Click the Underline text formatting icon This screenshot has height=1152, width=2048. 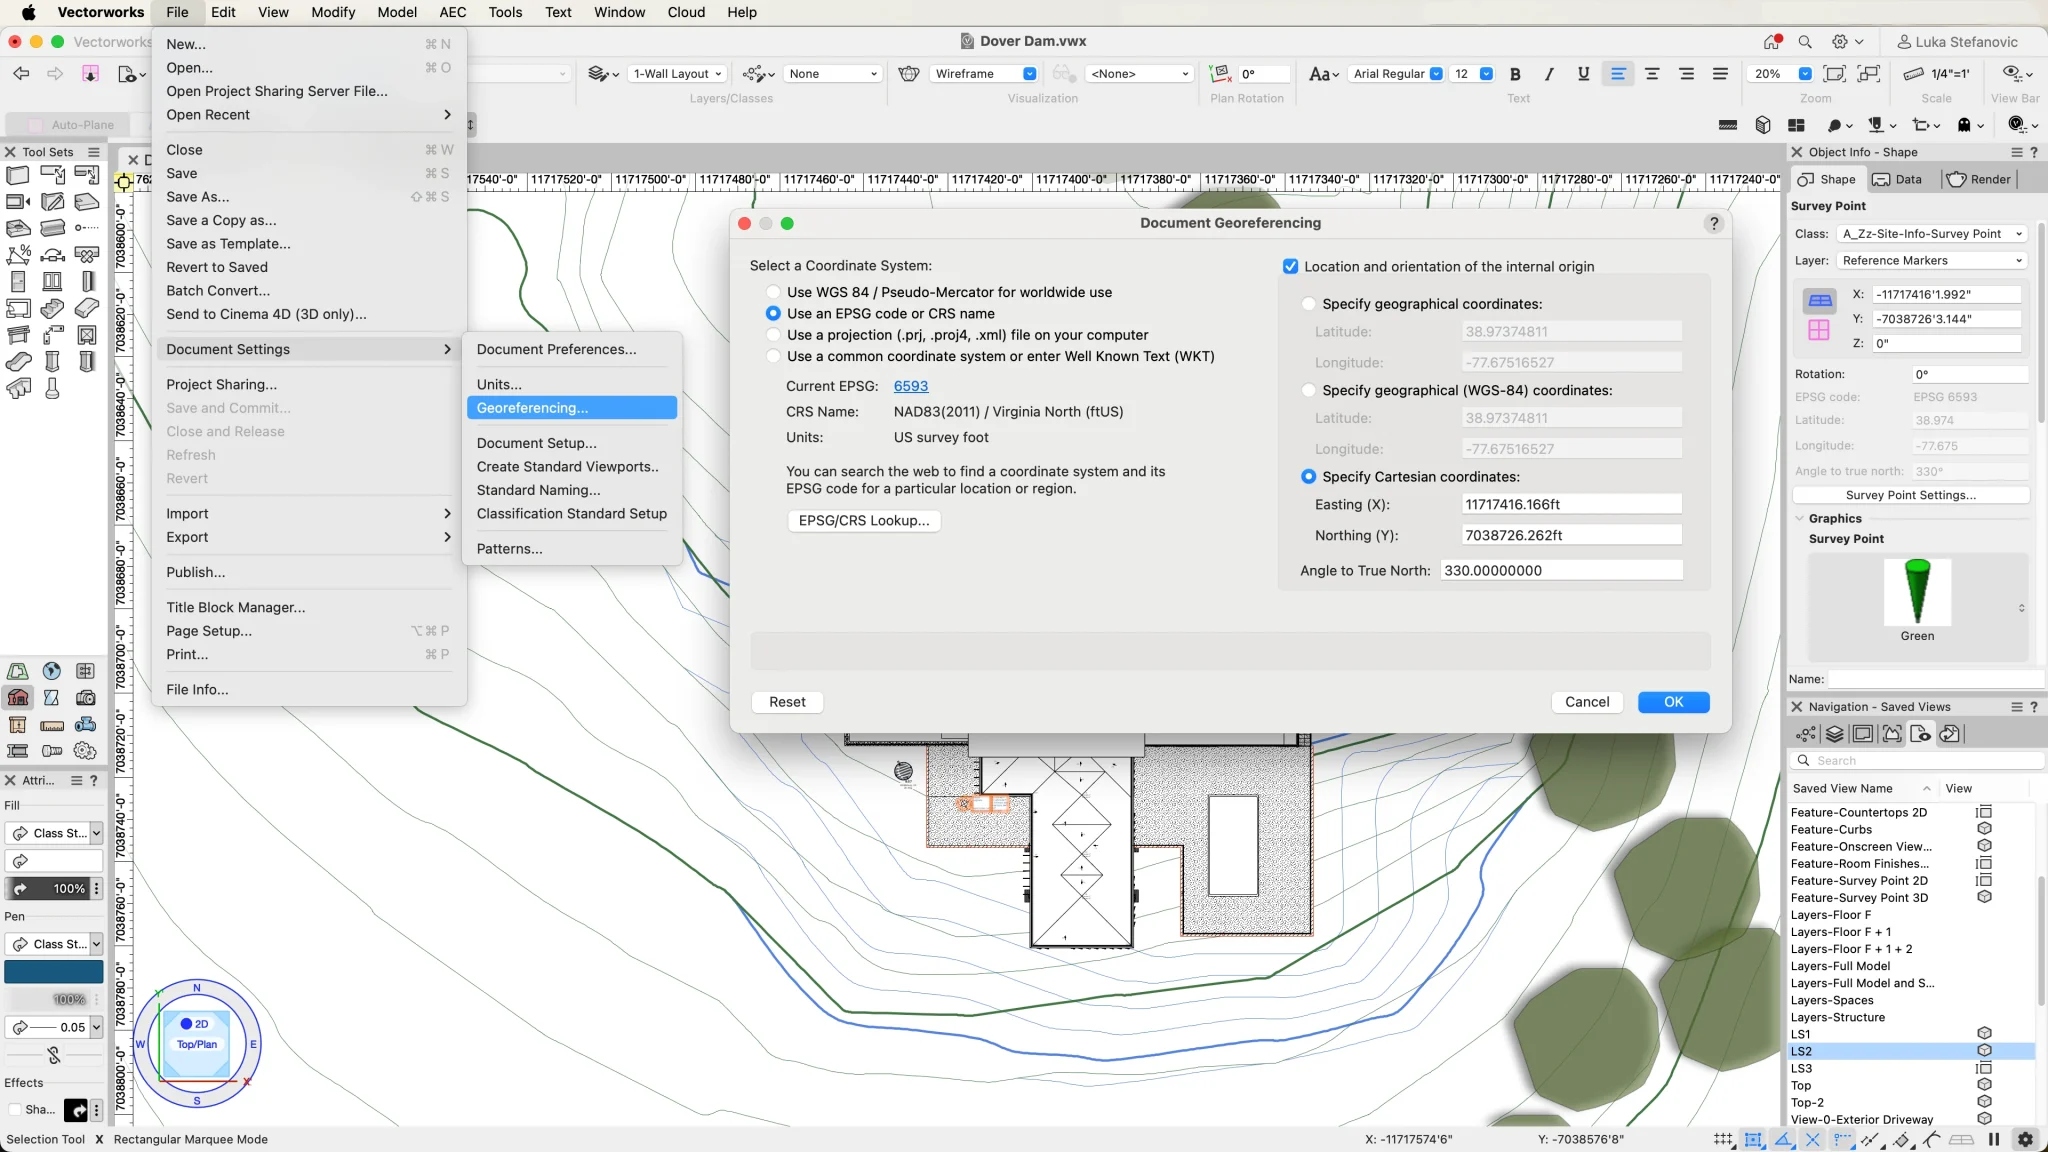1583,74
